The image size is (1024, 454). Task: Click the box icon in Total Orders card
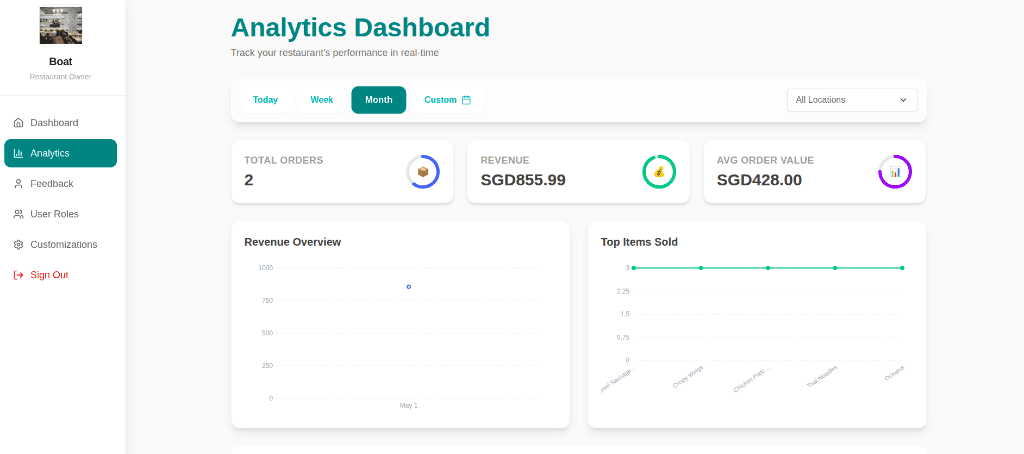pyautogui.click(x=423, y=172)
